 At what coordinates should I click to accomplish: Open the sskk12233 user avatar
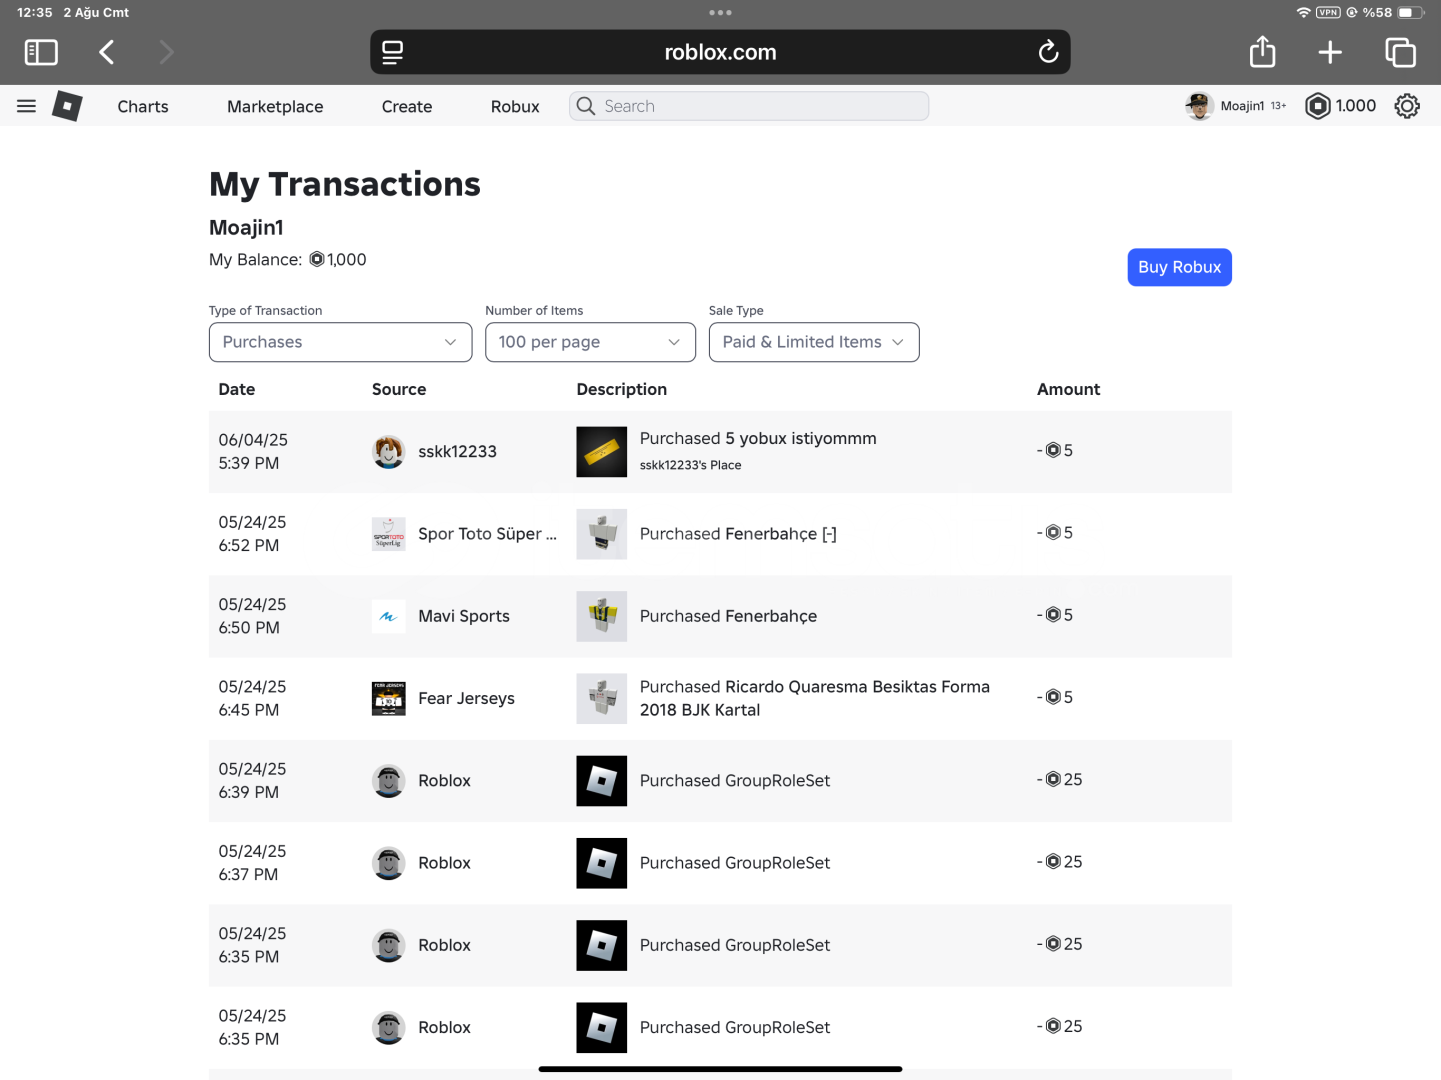pos(389,452)
